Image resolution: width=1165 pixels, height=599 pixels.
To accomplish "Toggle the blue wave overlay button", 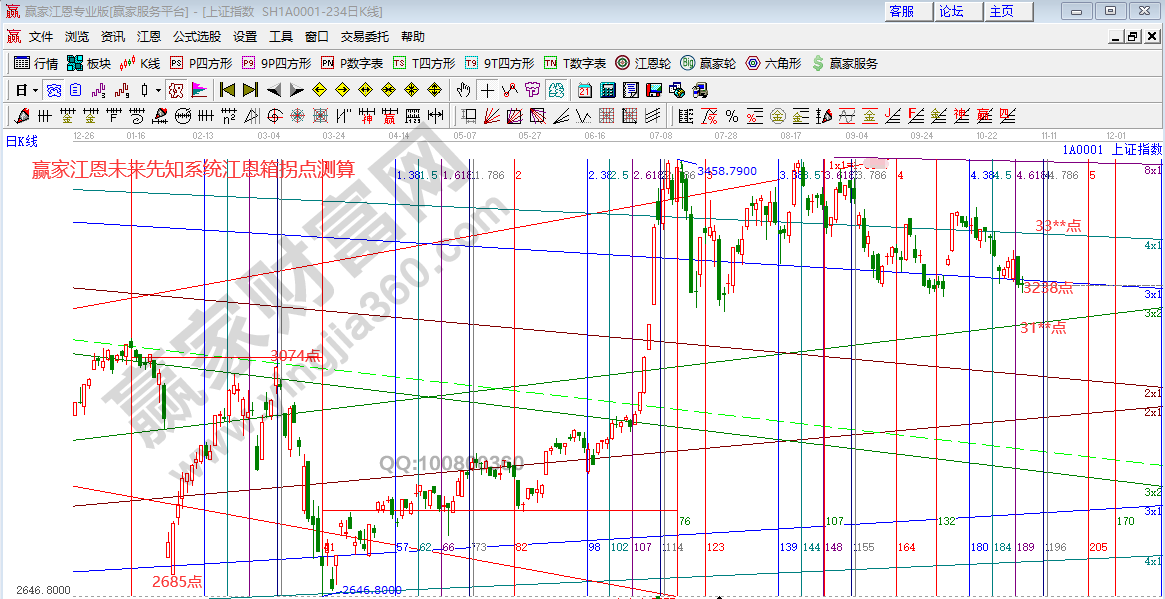I will click(x=54, y=90).
